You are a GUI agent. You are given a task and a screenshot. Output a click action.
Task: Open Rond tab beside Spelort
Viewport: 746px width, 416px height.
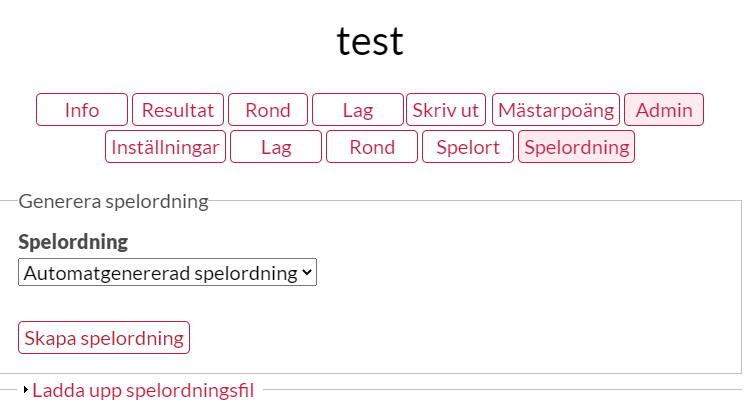372,147
